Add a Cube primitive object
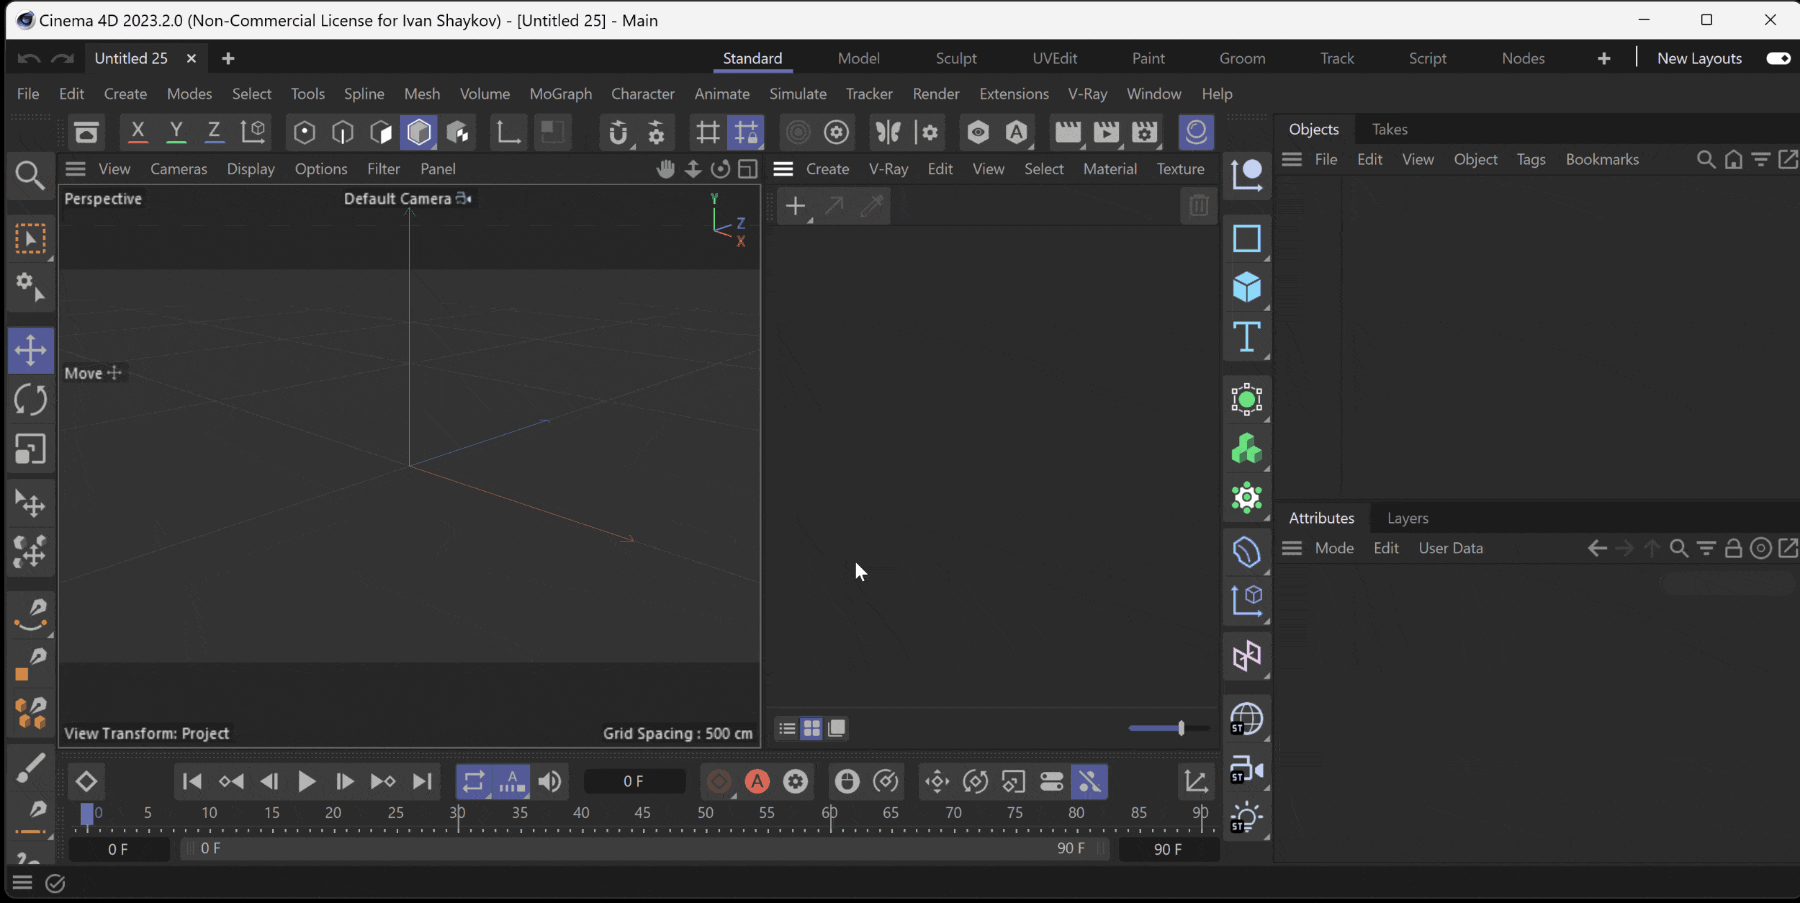 coord(1246,288)
